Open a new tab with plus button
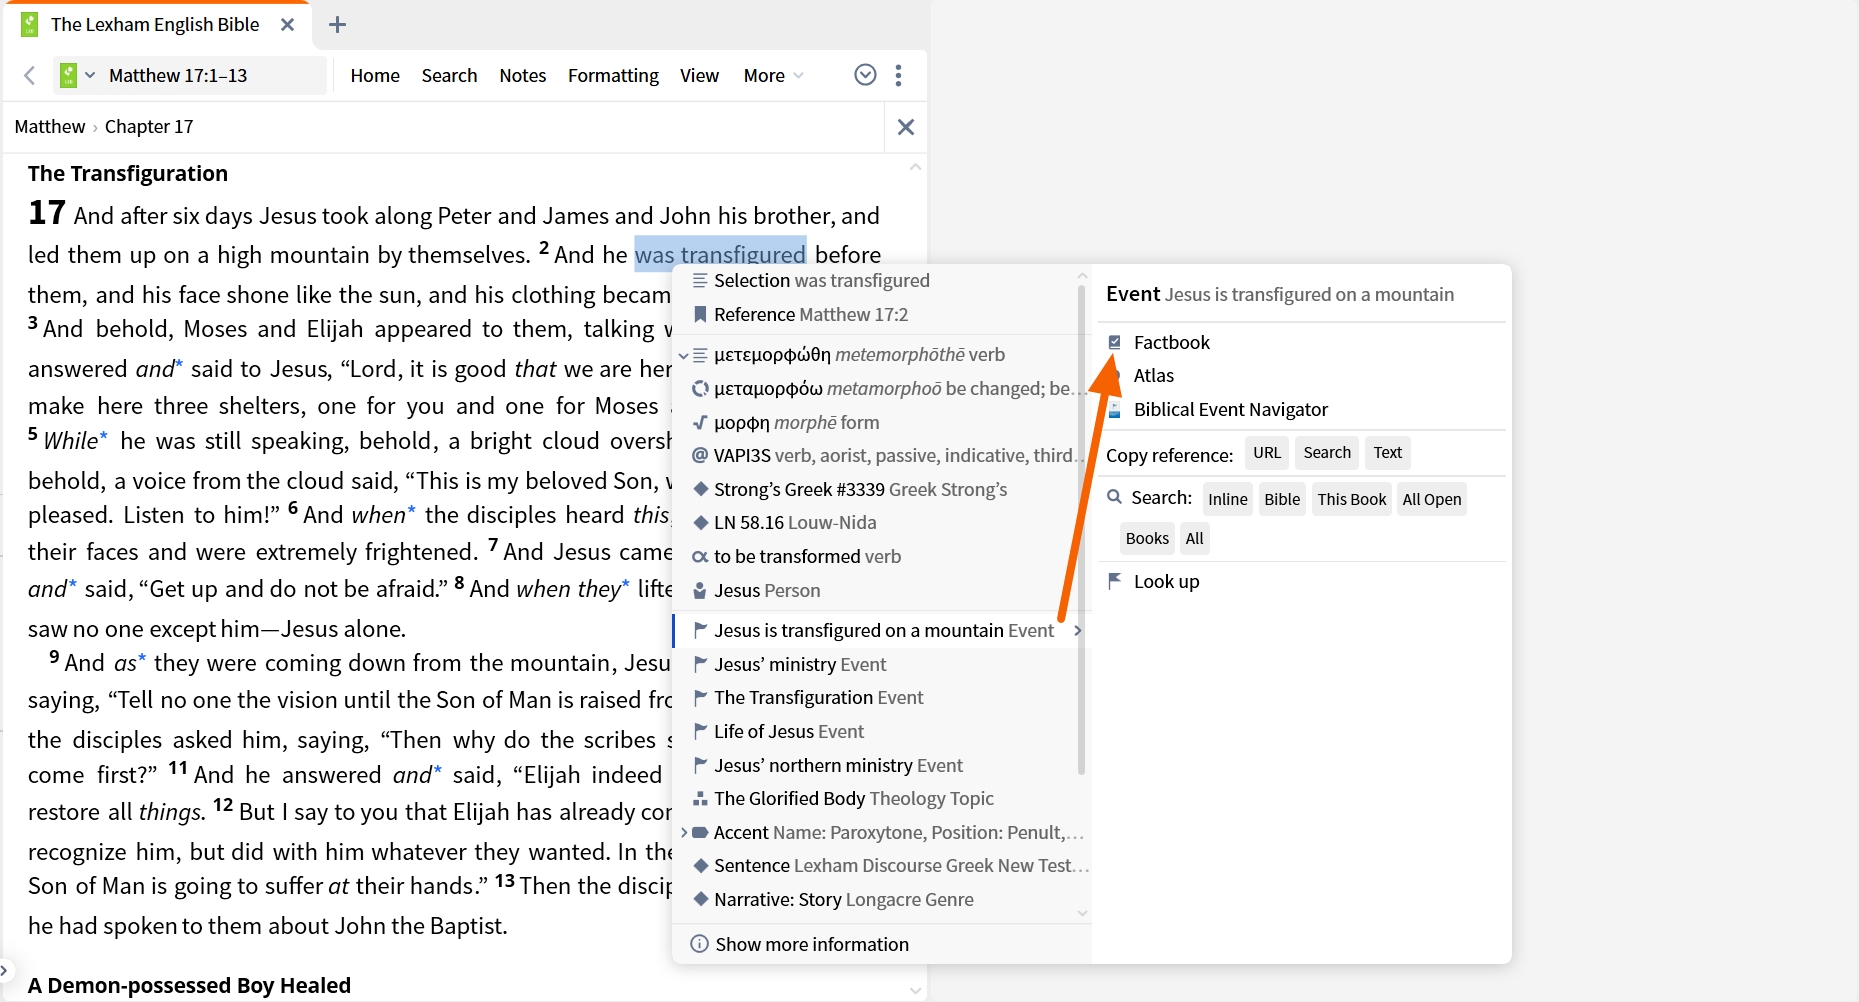The width and height of the screenshot is (1859, 1002). click(337, 24)
